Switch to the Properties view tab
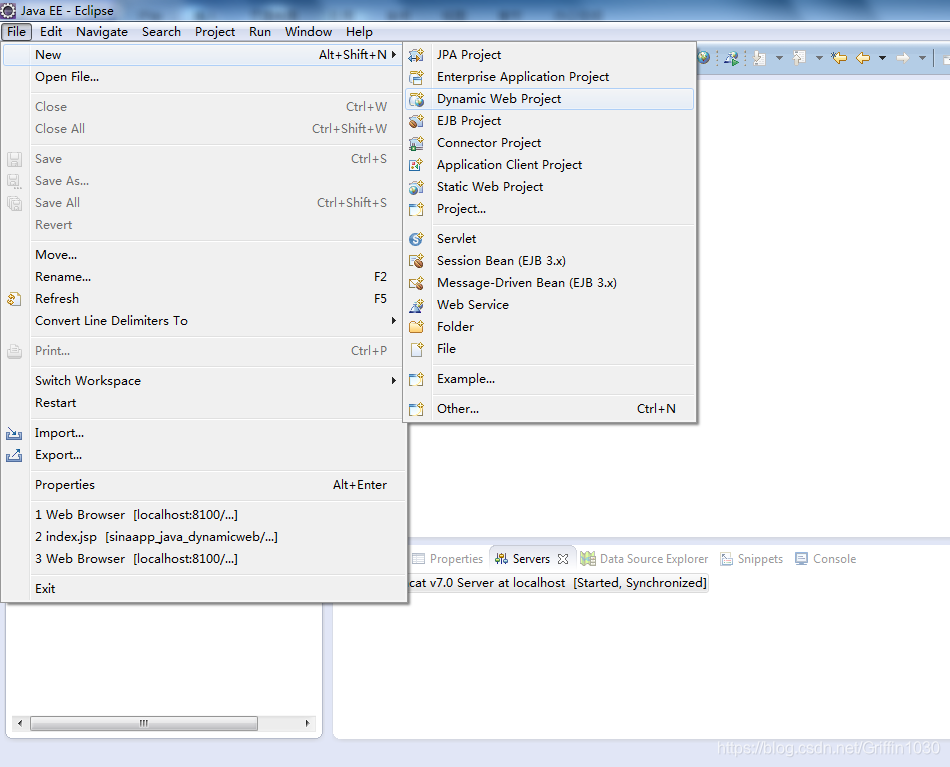Screen dimensions: 950x767 click(448, 559)
